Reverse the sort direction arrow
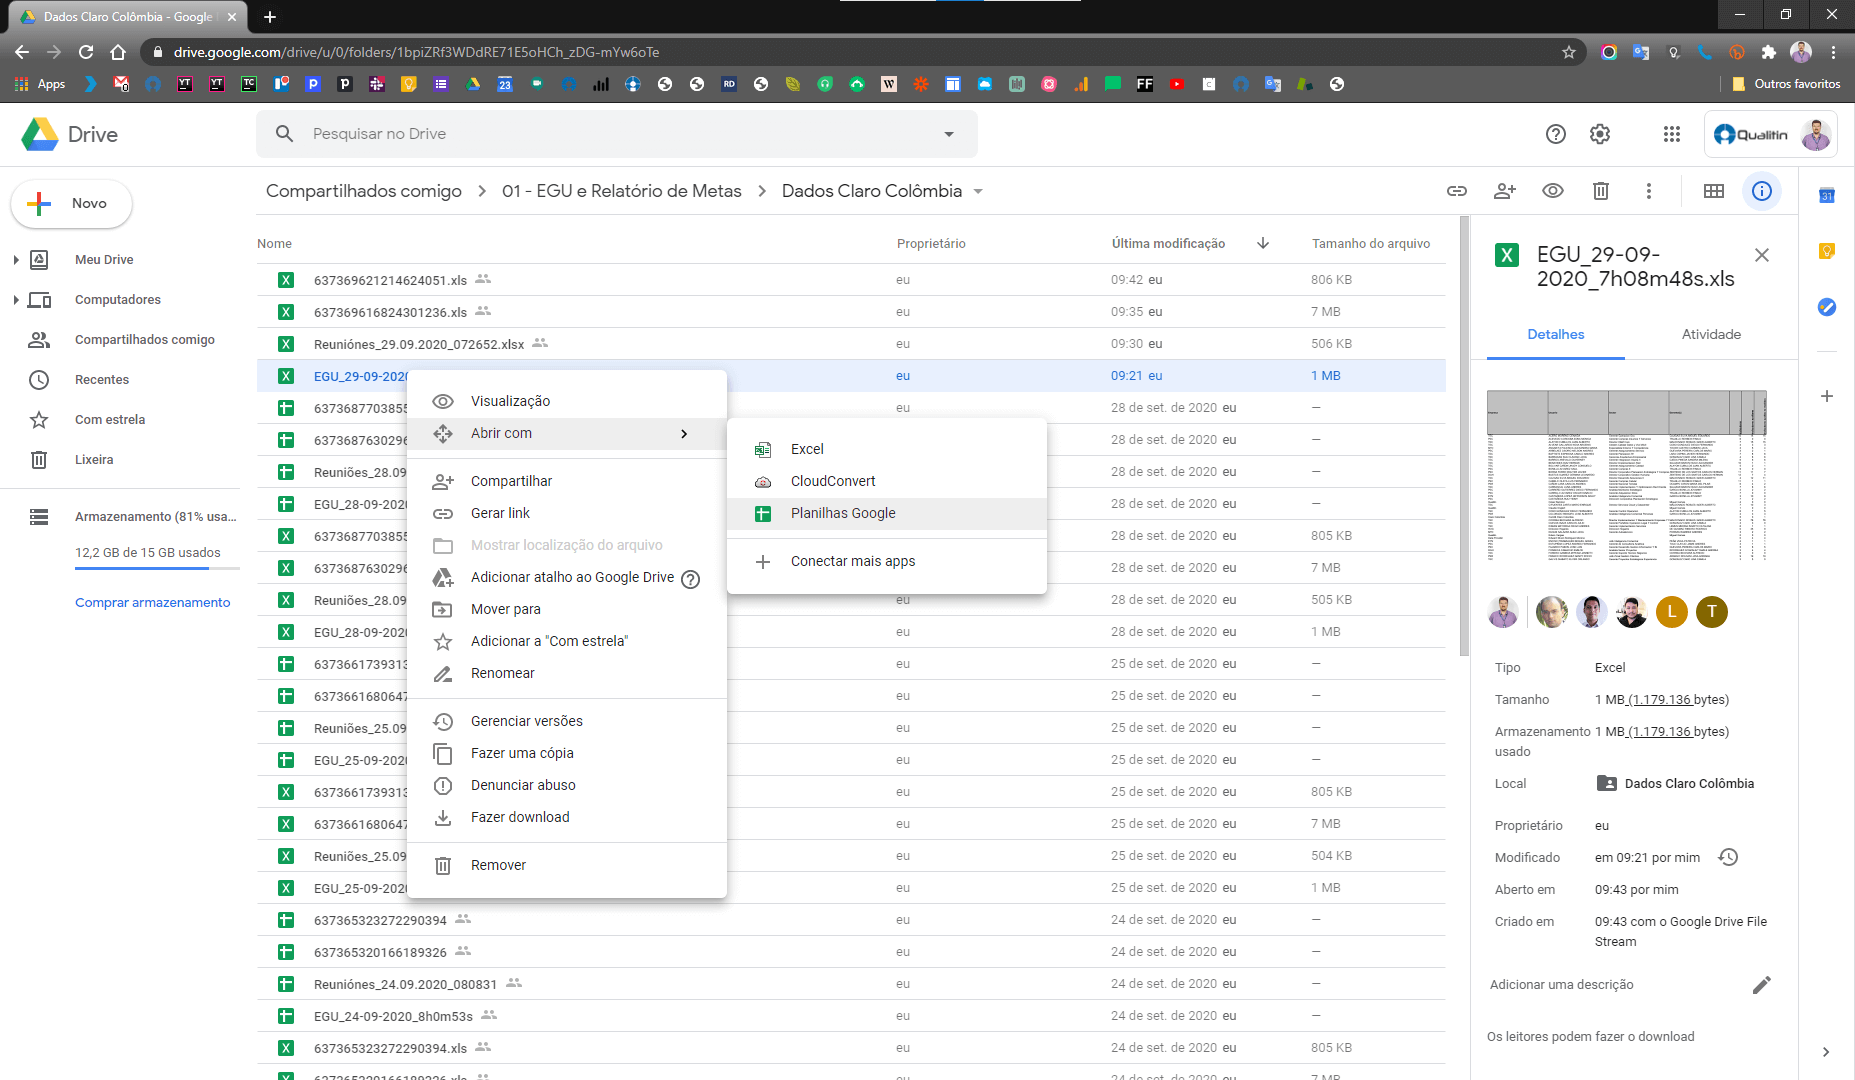The image size is (1855, 1080). (1263, 243)
